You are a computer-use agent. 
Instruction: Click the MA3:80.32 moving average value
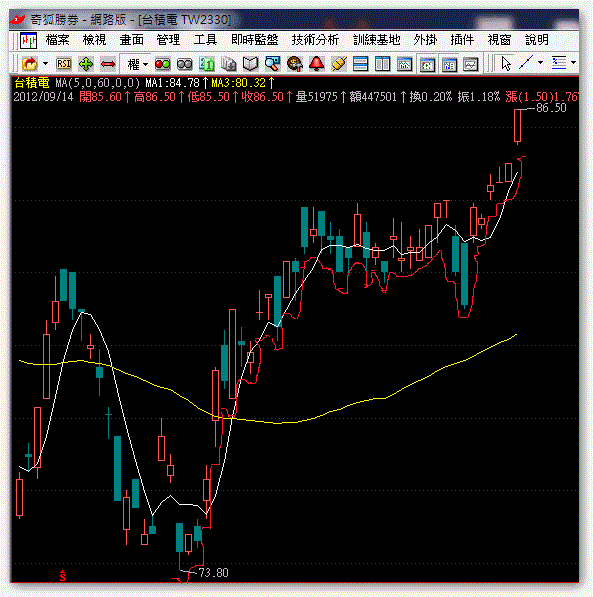tap(239, 83)
